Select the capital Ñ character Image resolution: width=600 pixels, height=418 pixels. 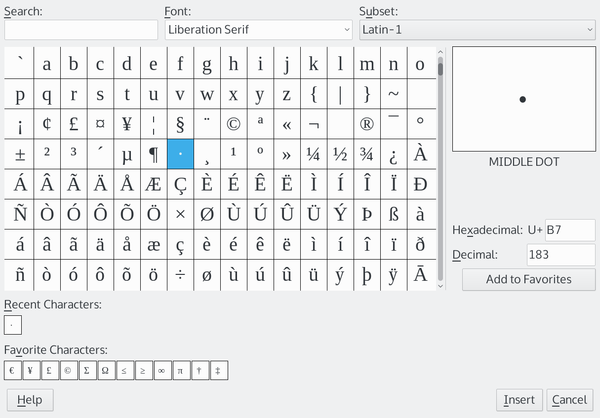click(x=20, y=214)
